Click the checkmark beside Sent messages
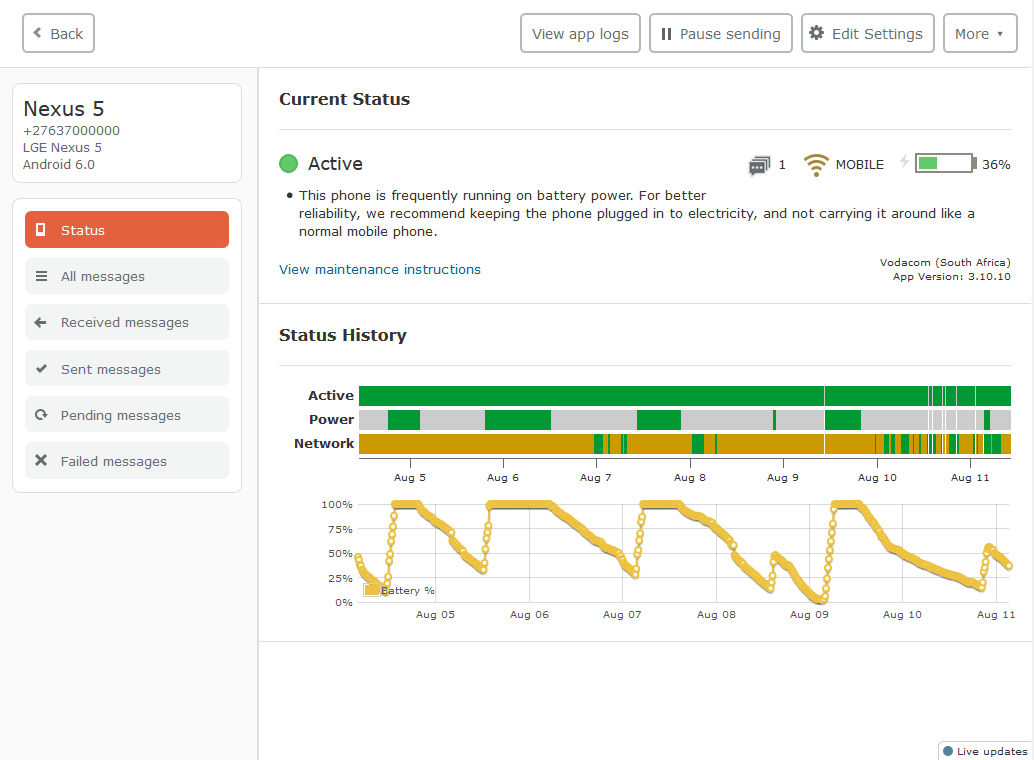This screenshot has height=760, width=1034. coord(41,368)
